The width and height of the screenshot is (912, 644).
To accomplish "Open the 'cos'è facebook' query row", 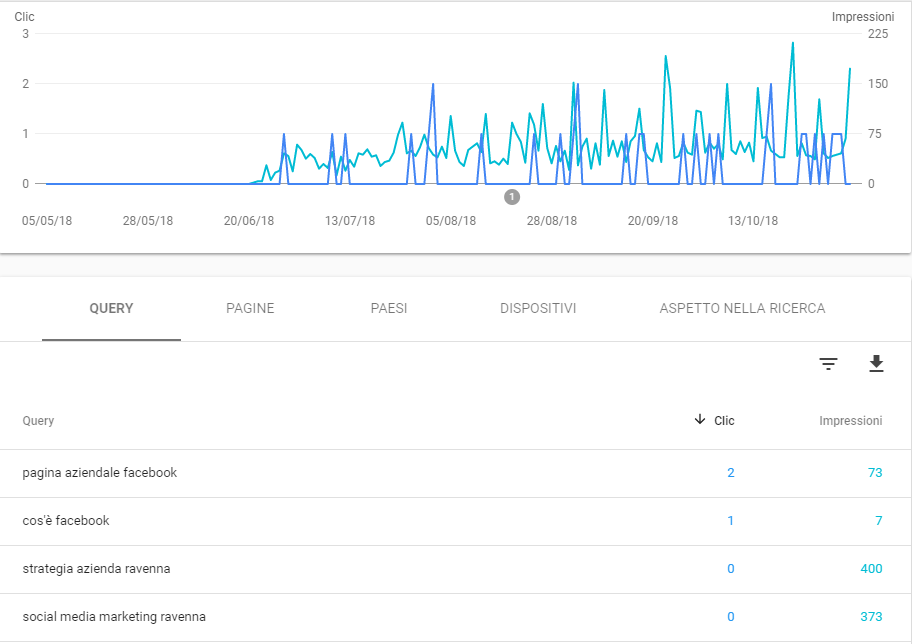I will pos(66,521).
